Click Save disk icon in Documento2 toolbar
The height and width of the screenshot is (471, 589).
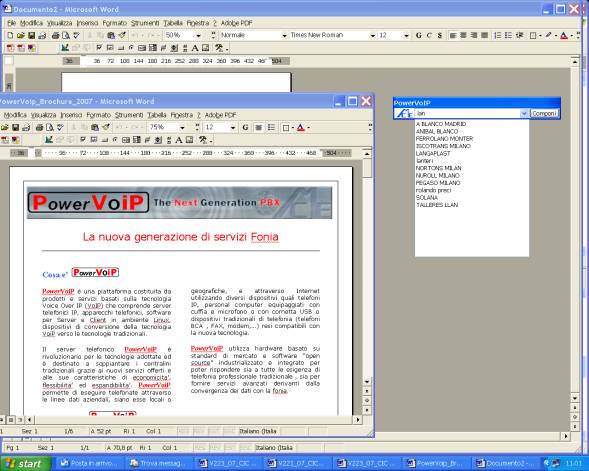pyautogui.click(x=32, y=35)
